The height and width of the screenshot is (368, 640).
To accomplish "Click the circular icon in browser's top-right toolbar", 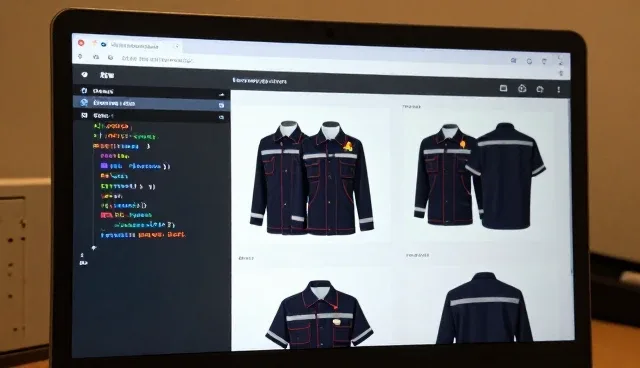I will [x=529, y=61].
